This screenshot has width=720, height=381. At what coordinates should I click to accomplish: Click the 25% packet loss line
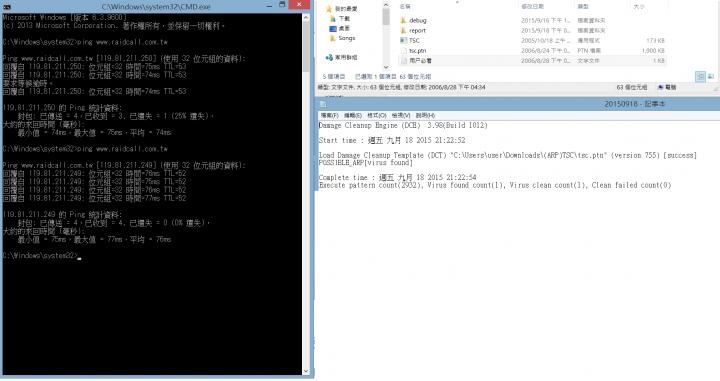click(x=116, y=116)
